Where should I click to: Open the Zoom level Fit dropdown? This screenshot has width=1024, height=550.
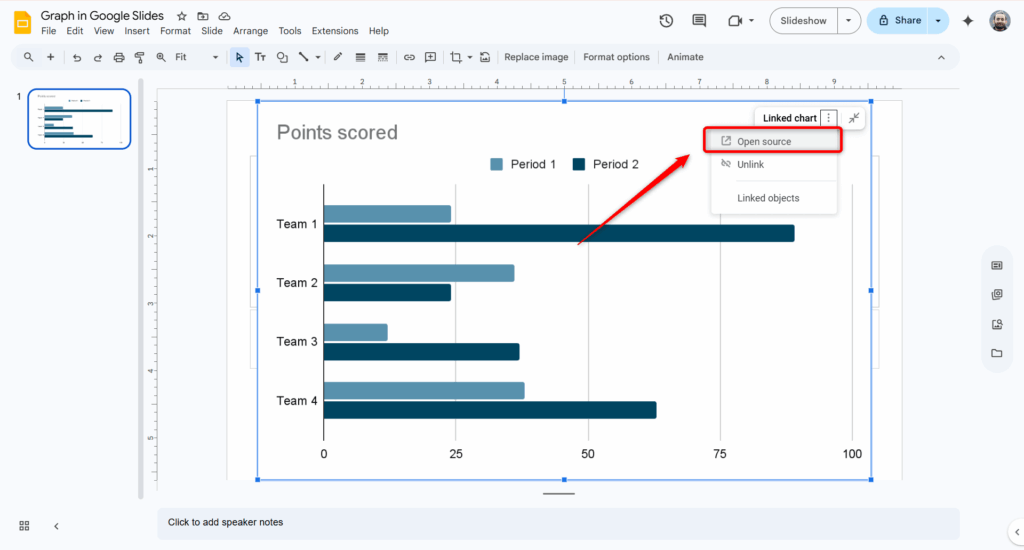coord(196,57)
